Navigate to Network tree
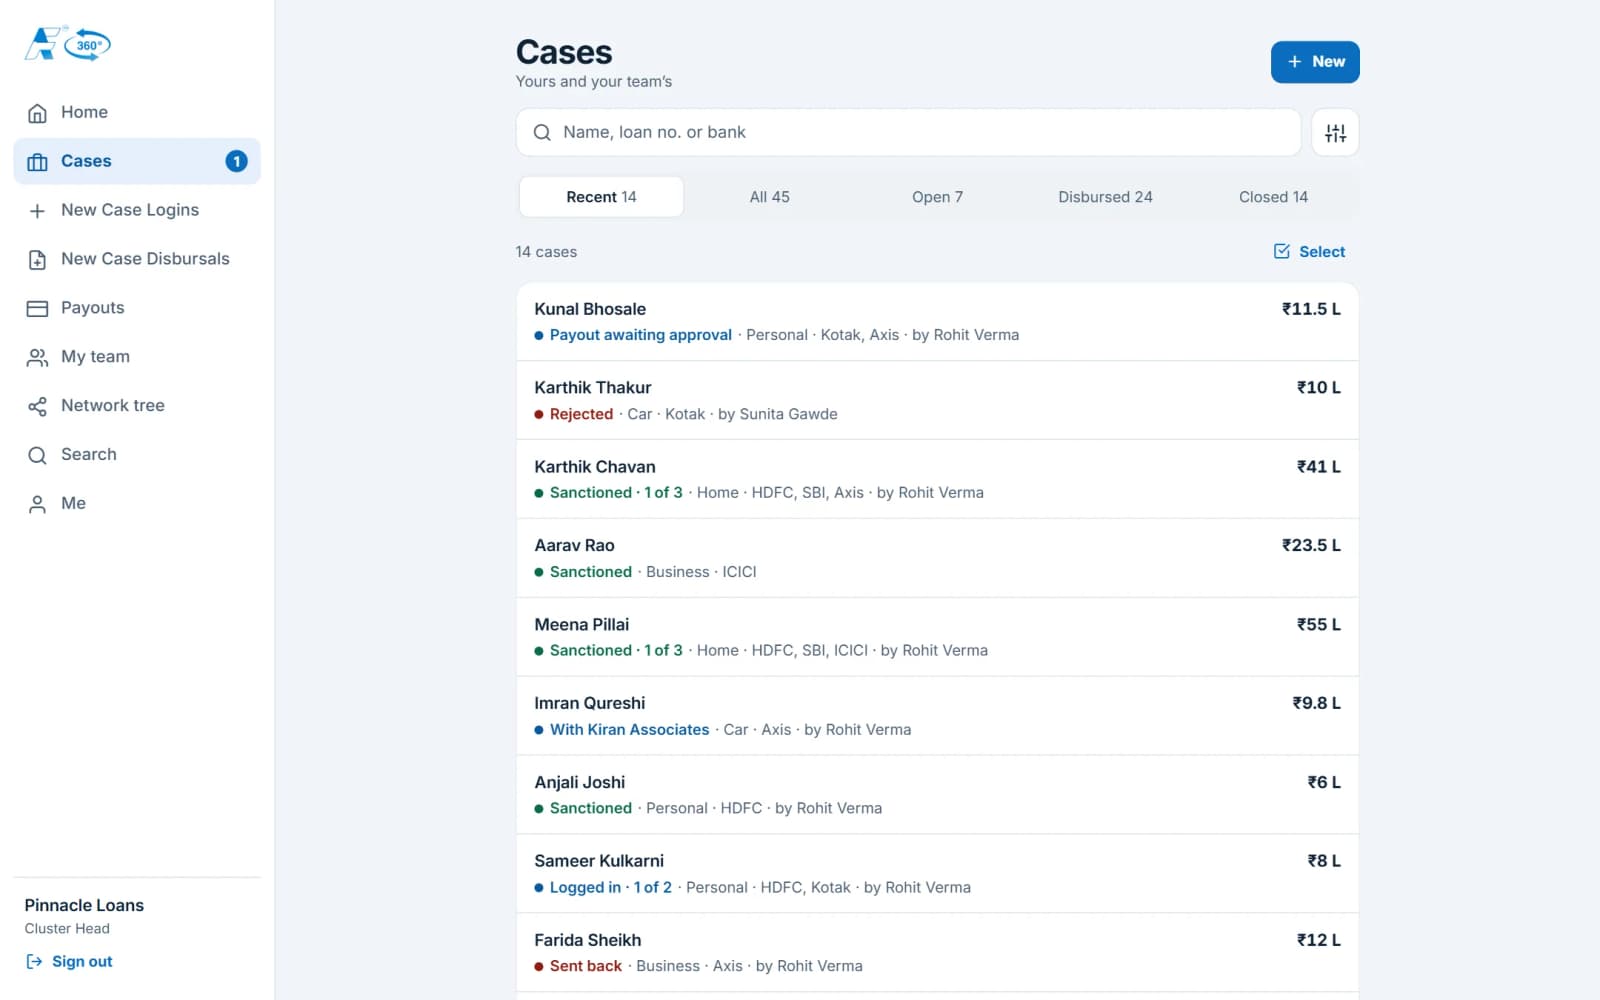Screen dimensions: 1600x1000 coord(137,406)
